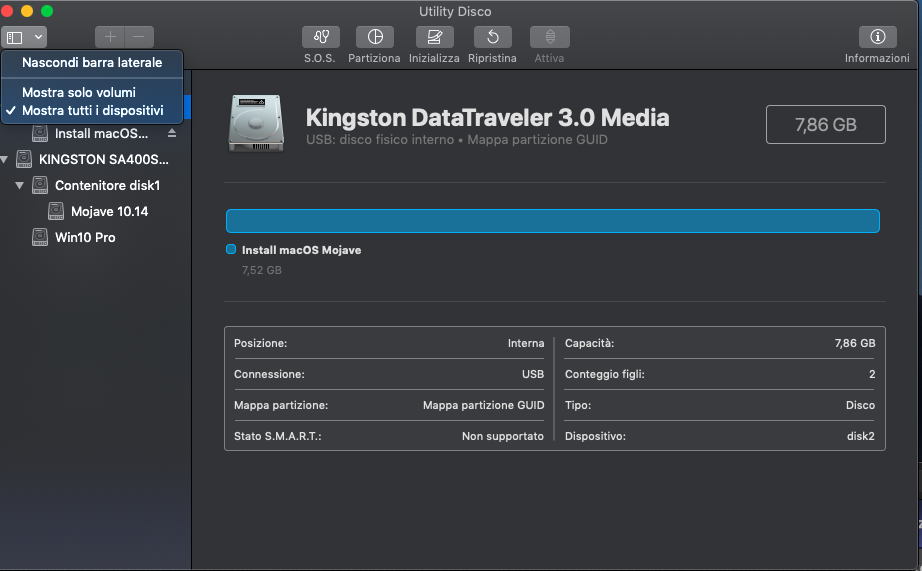Screen dimensions: 922x571
Task: Click the Inizializza erase icon
Action: [435, 37]
